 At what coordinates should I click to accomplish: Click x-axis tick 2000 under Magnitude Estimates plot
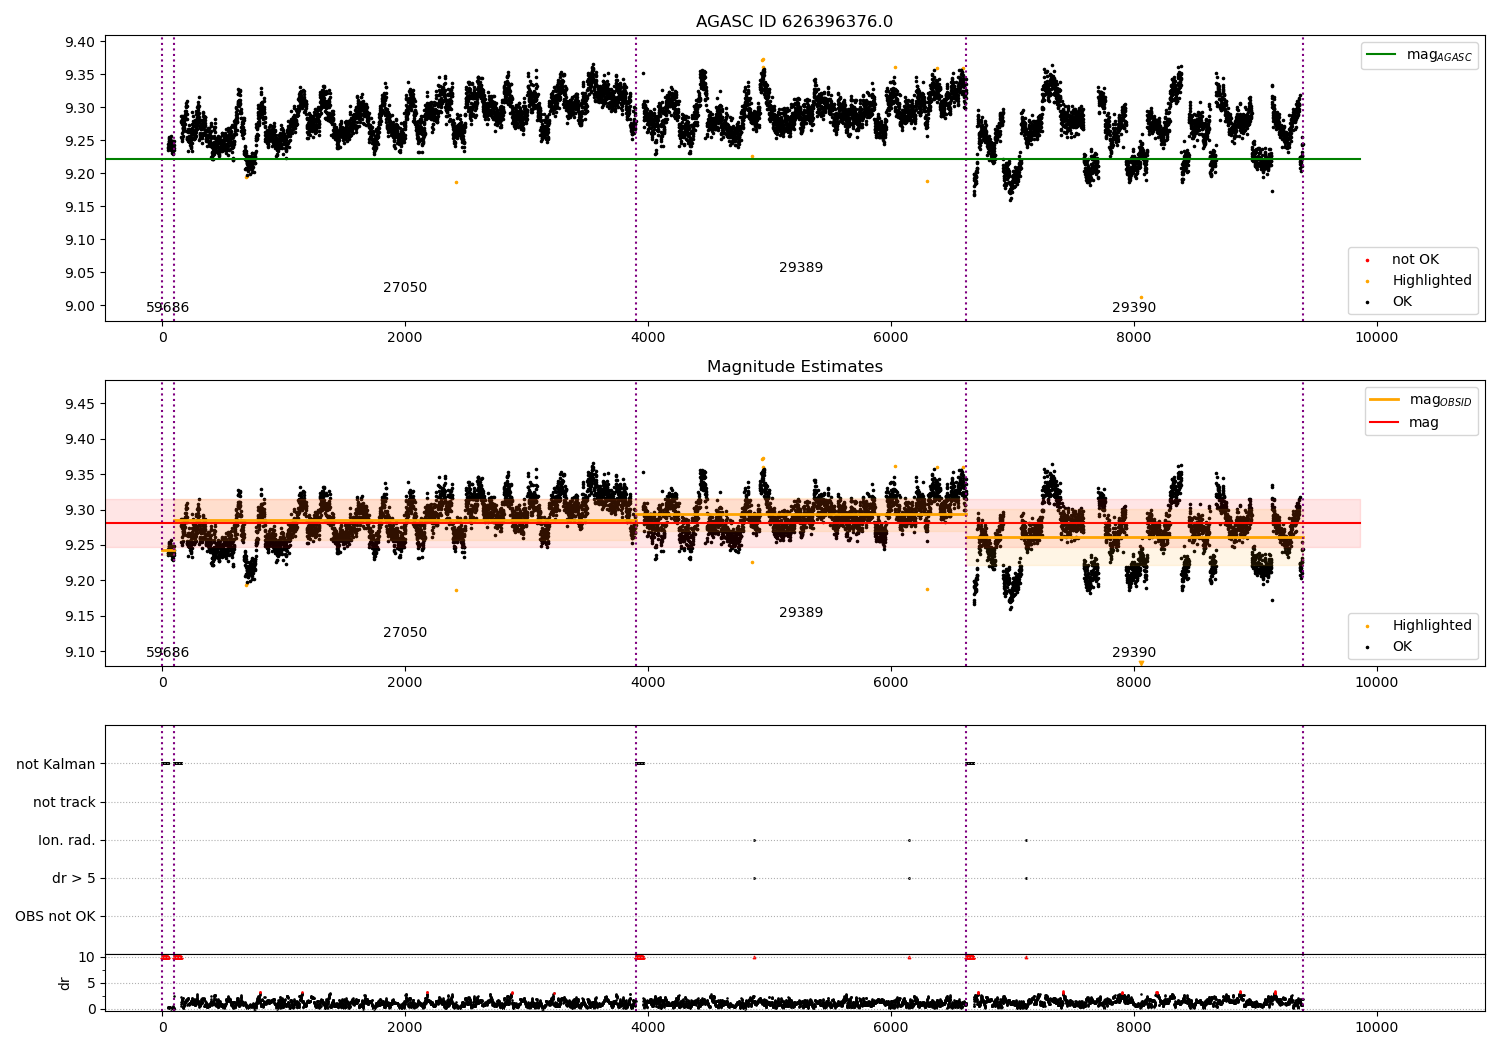pyautogui.click(x=405, y=683)
